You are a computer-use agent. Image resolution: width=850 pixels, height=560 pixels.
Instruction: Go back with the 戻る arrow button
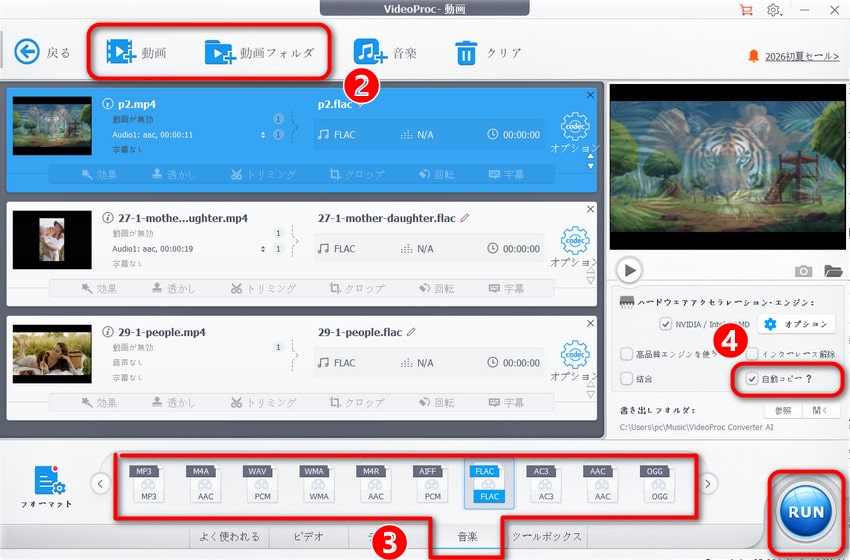pyautogui.click(x=42, y=53)
